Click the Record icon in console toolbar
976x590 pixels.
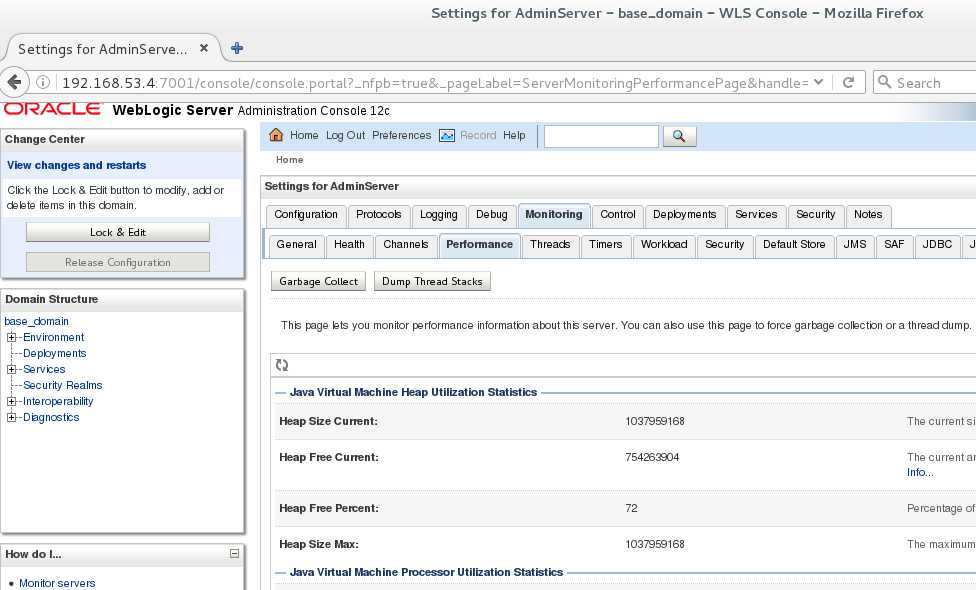click(446, 135)
